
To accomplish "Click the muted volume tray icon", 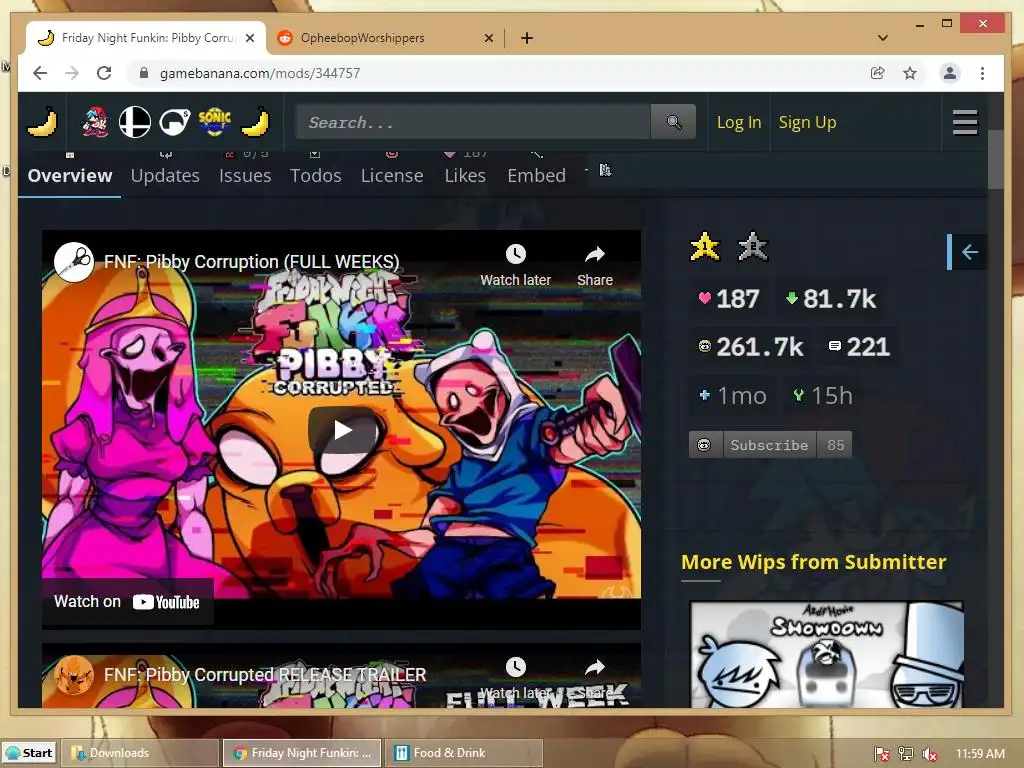I will coord(929,754).
